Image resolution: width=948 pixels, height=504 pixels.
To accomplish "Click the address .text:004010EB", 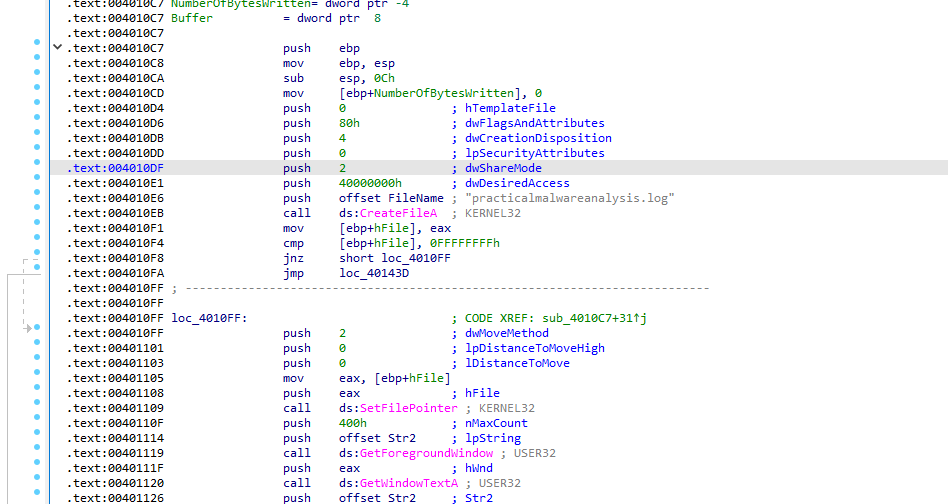I will 115,213.
